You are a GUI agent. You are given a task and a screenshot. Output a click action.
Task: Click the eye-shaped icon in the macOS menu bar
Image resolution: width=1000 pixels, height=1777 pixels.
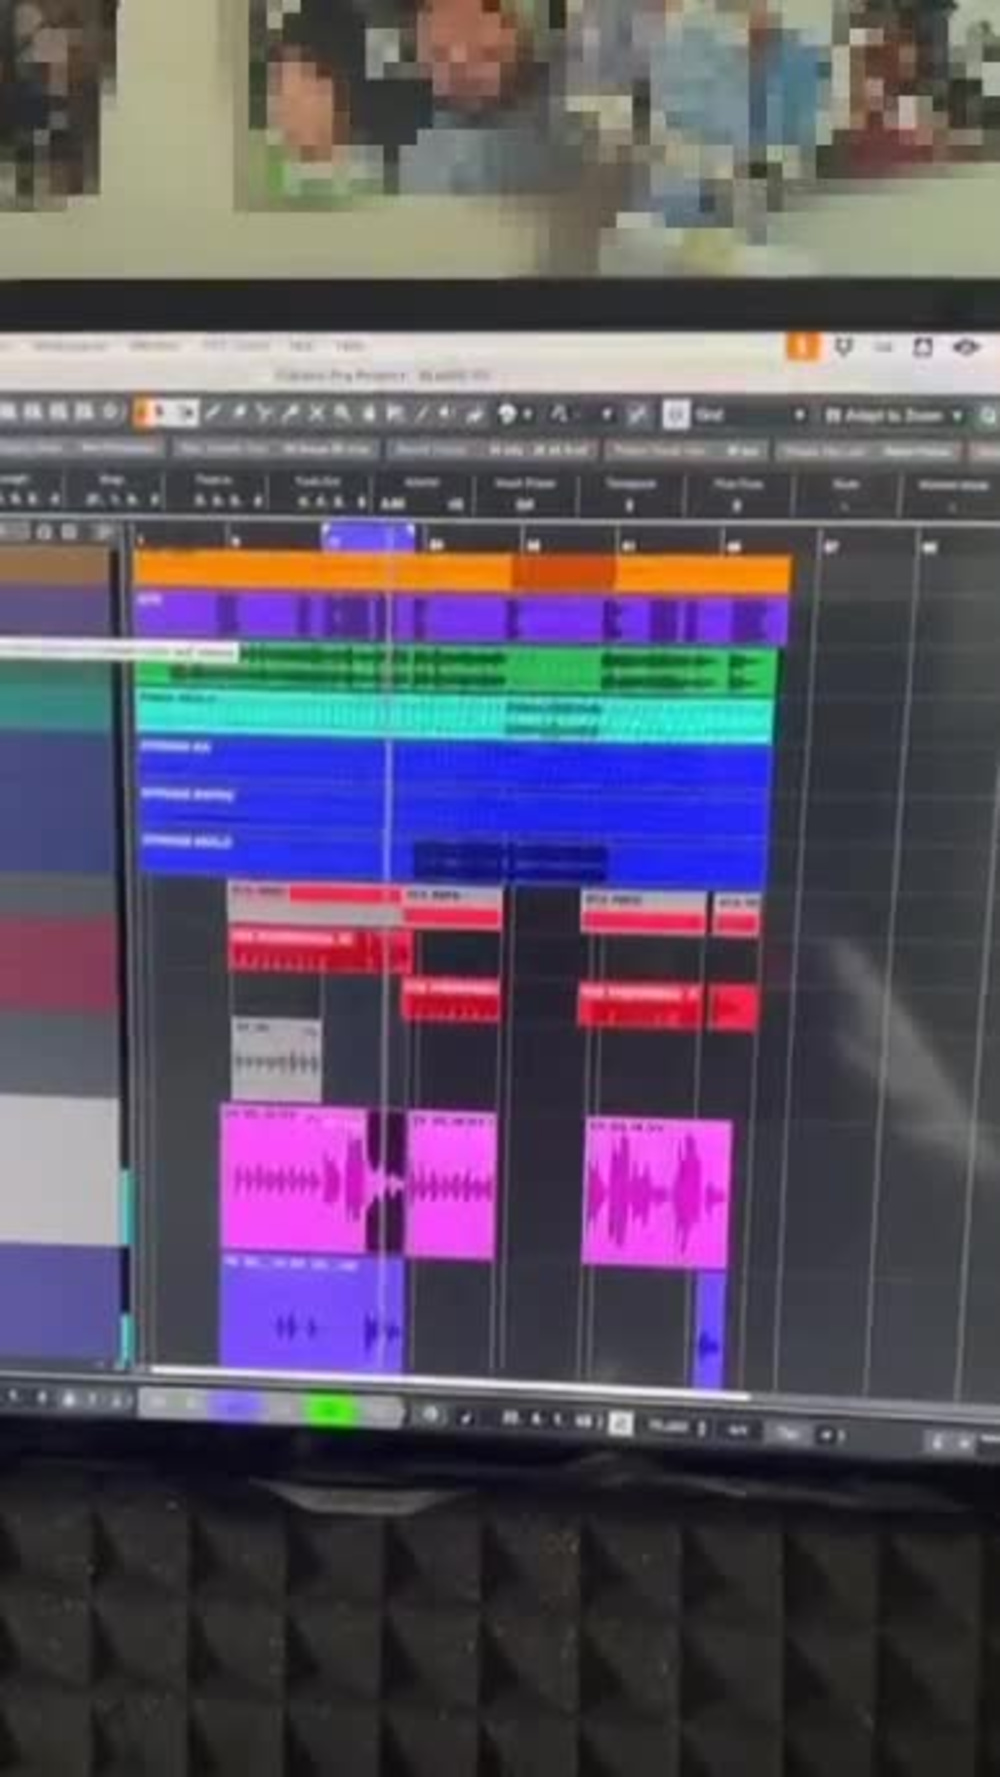click(965, 347)
